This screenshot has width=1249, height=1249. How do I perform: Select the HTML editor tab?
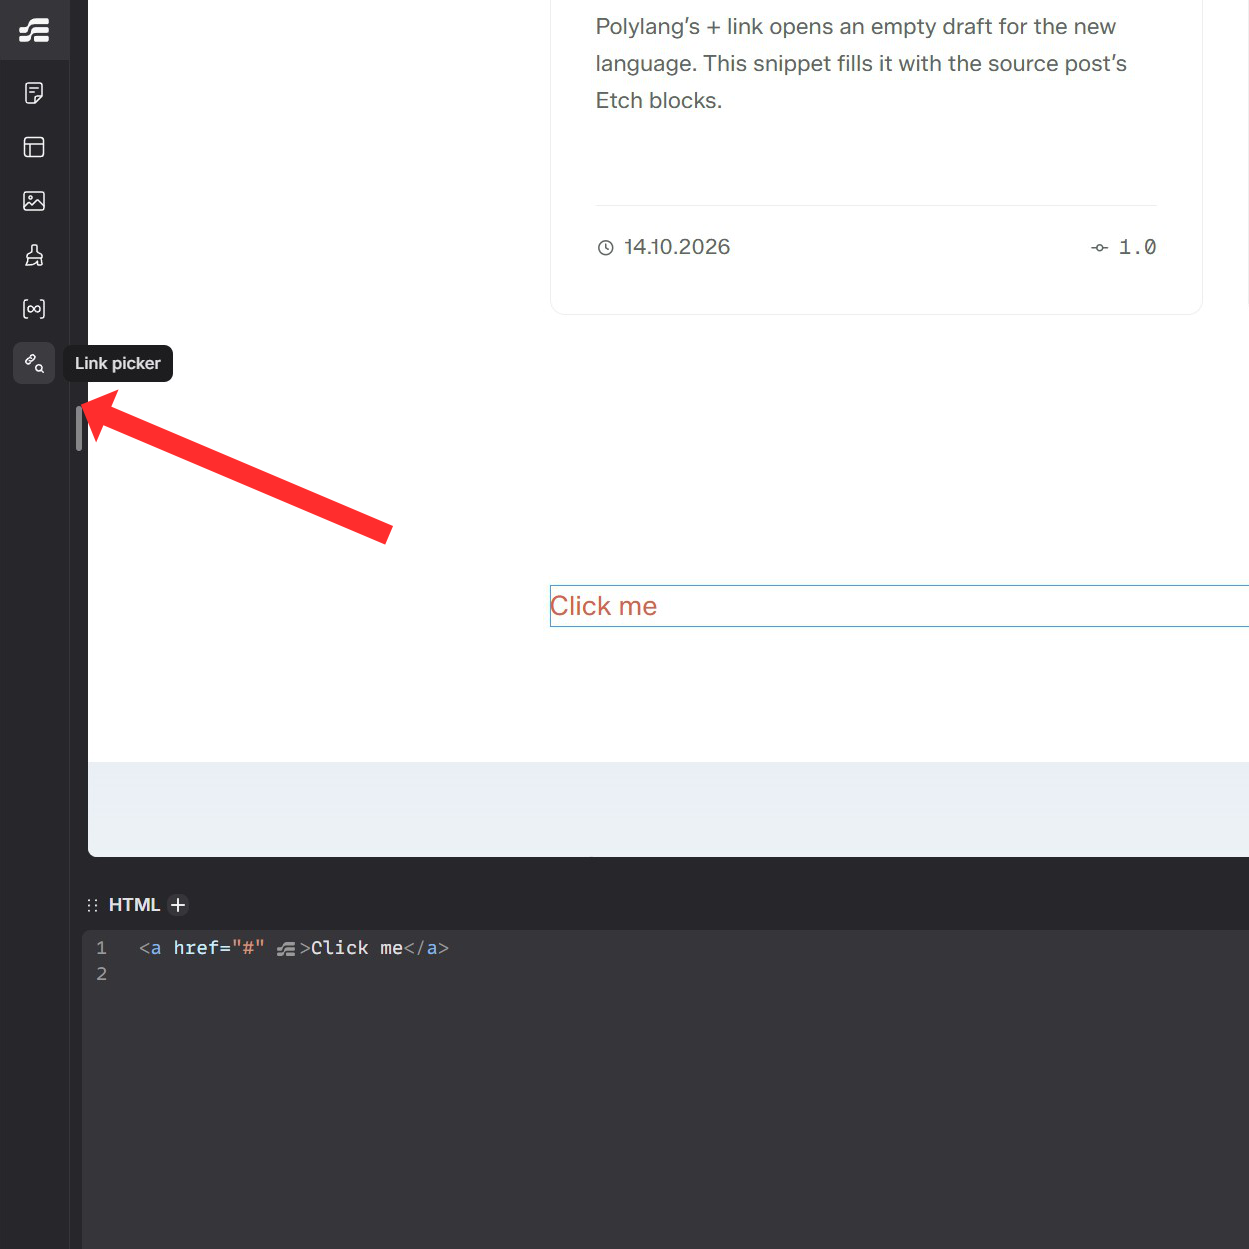pos(134,905)
